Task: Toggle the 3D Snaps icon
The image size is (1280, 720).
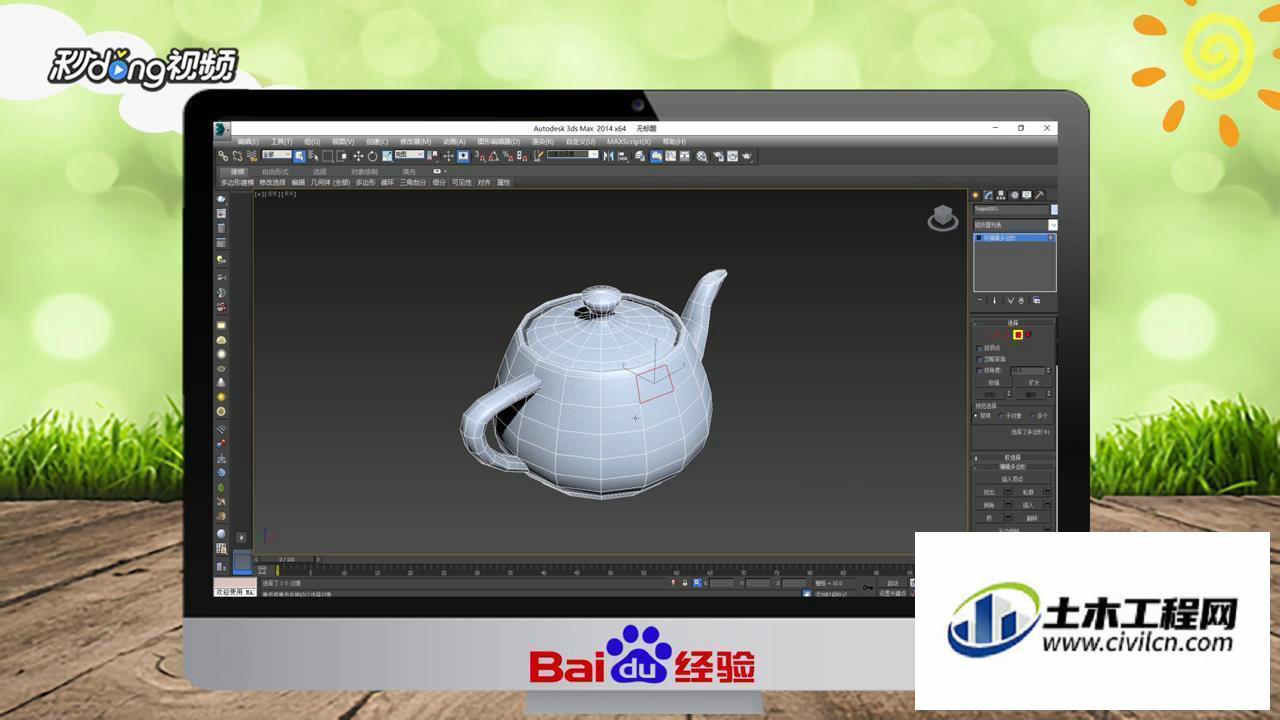Action: pyautogui.click(x=482, y=156)
